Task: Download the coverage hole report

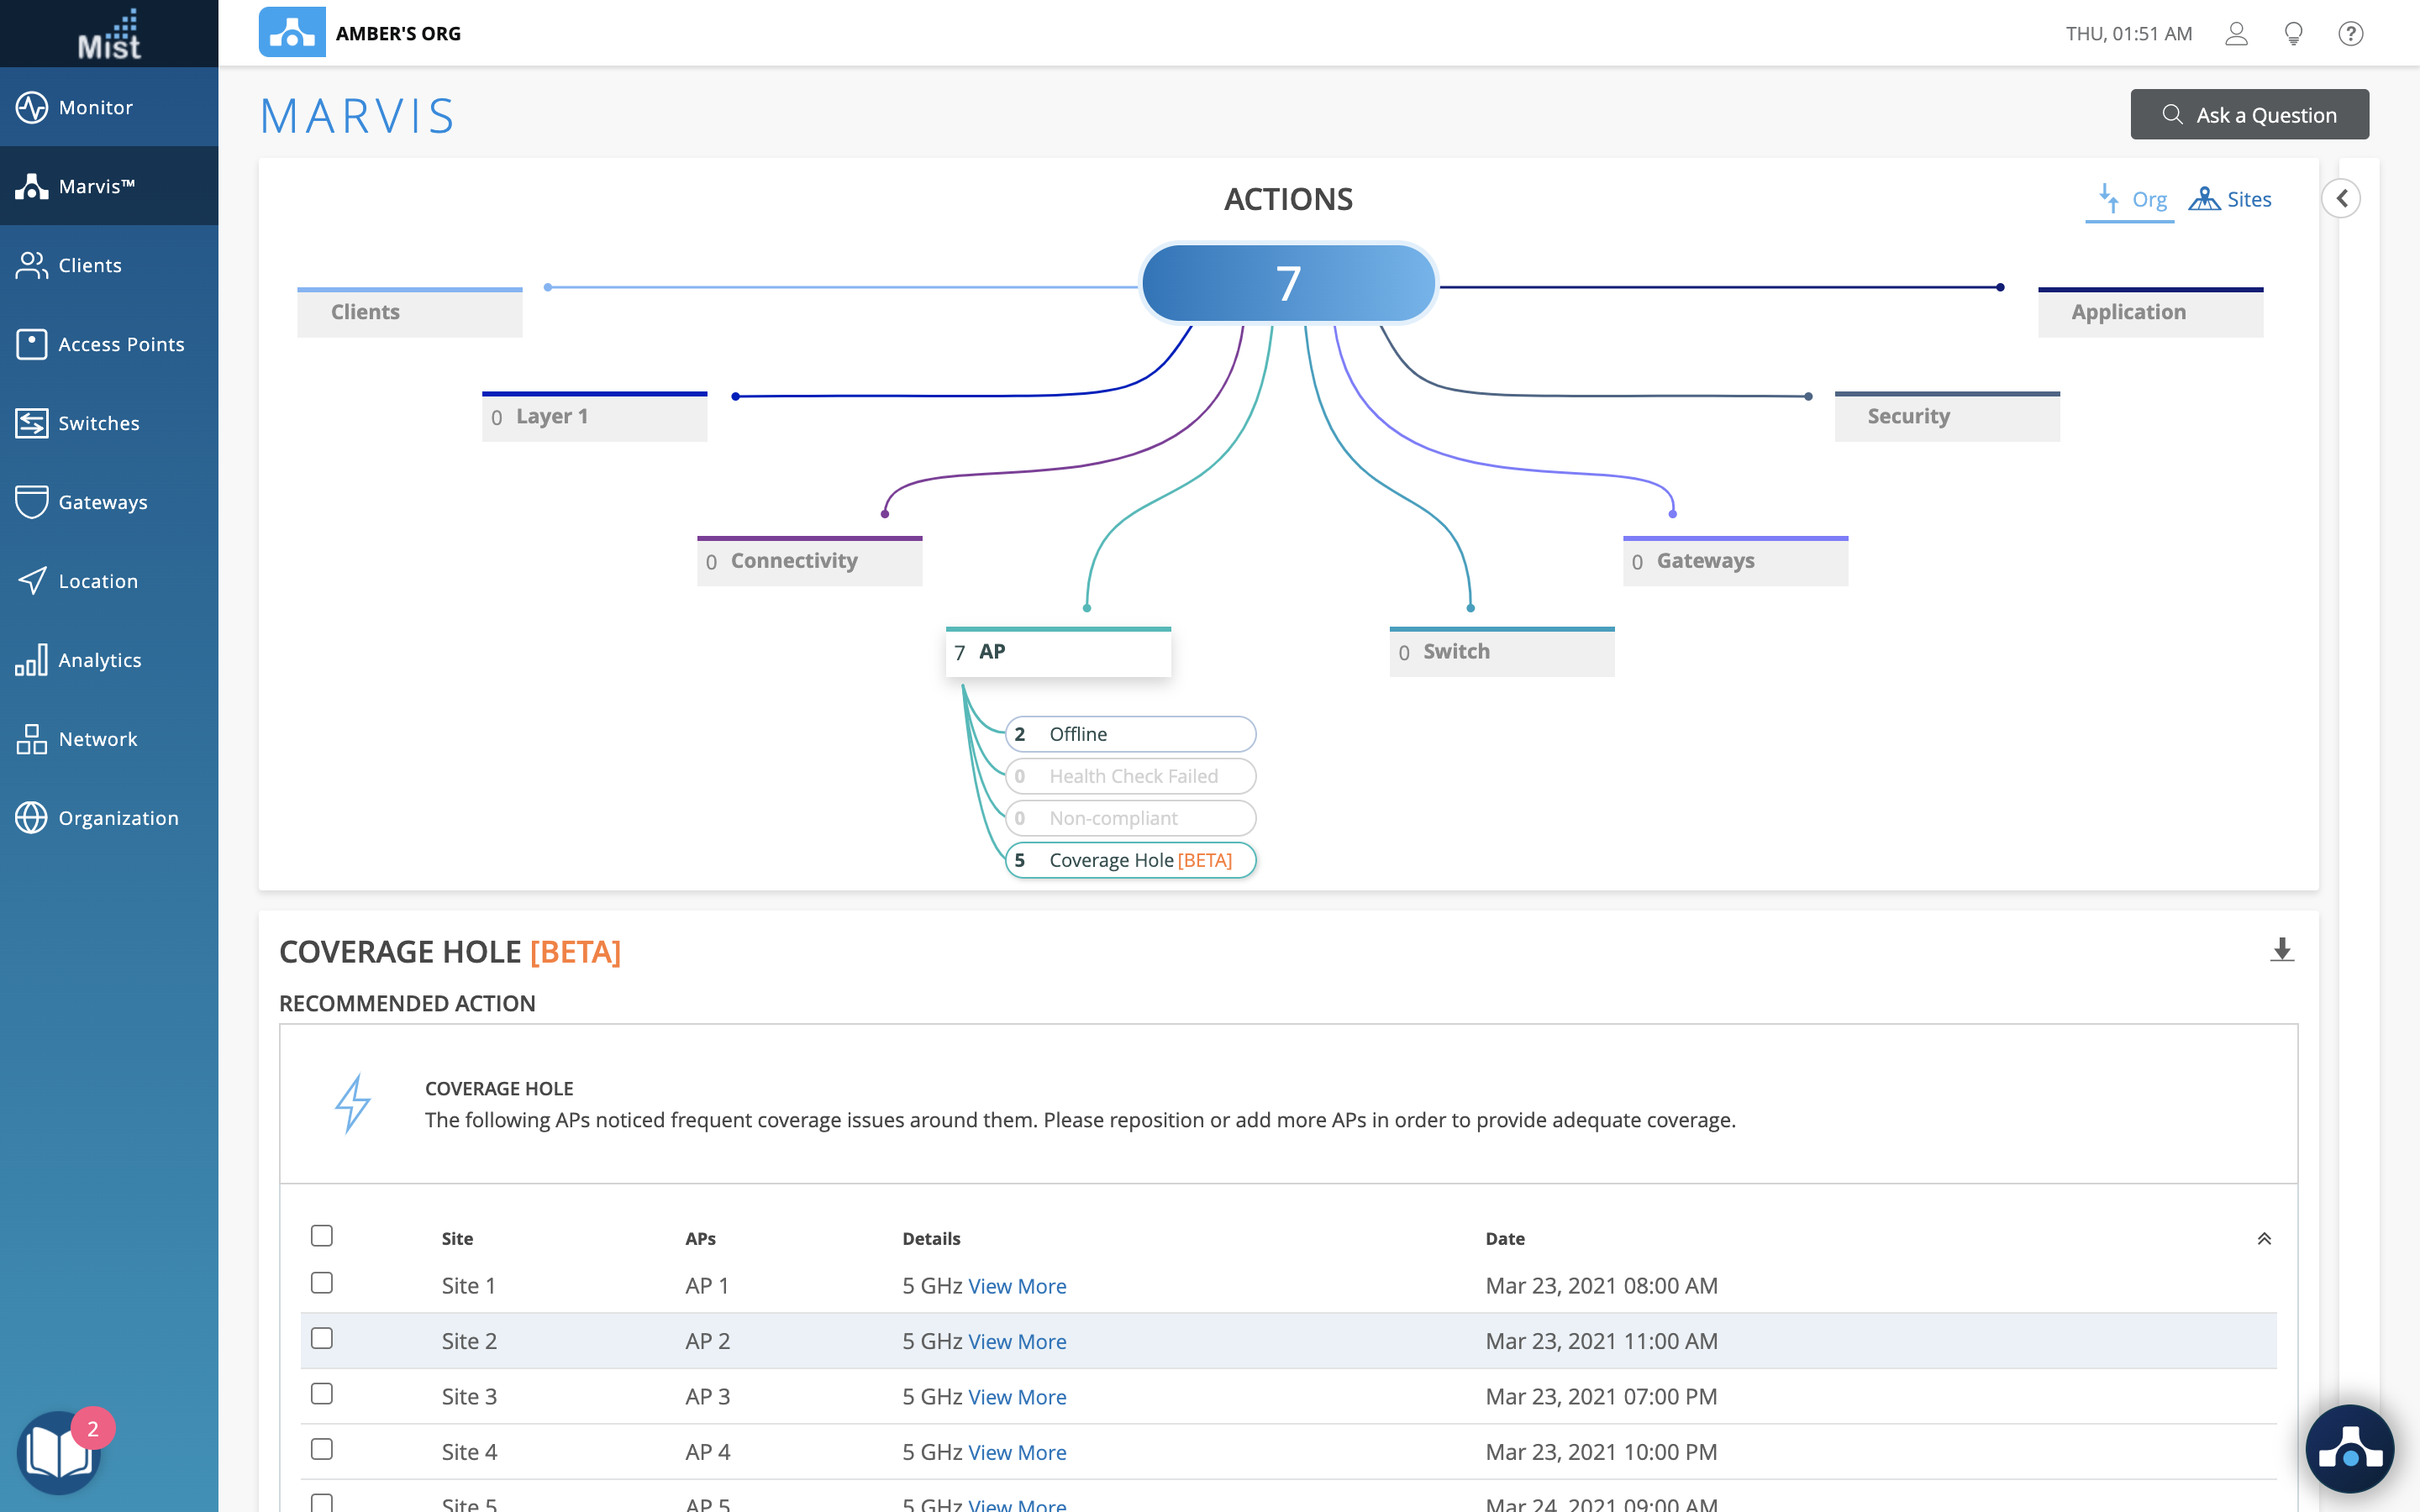Action: tap(2281, 950)
